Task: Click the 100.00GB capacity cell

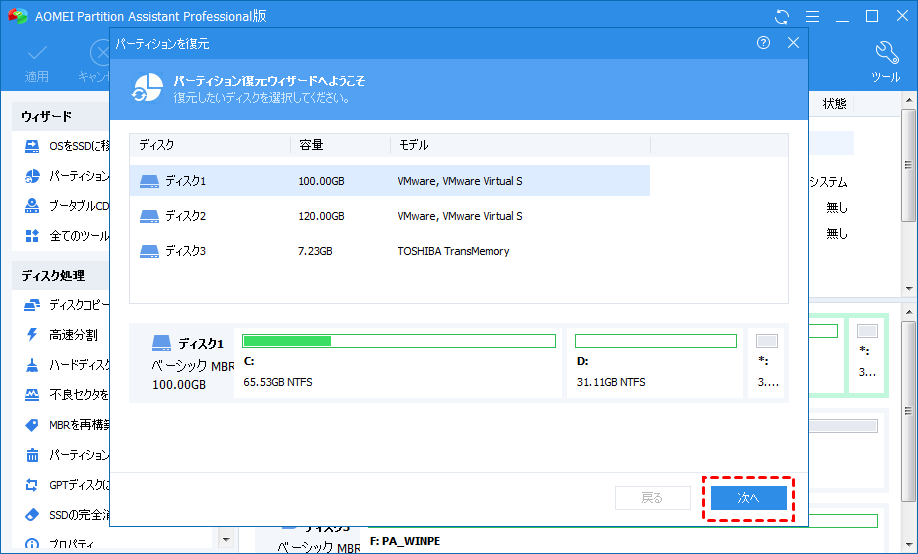Action: (x=321, y=181)
